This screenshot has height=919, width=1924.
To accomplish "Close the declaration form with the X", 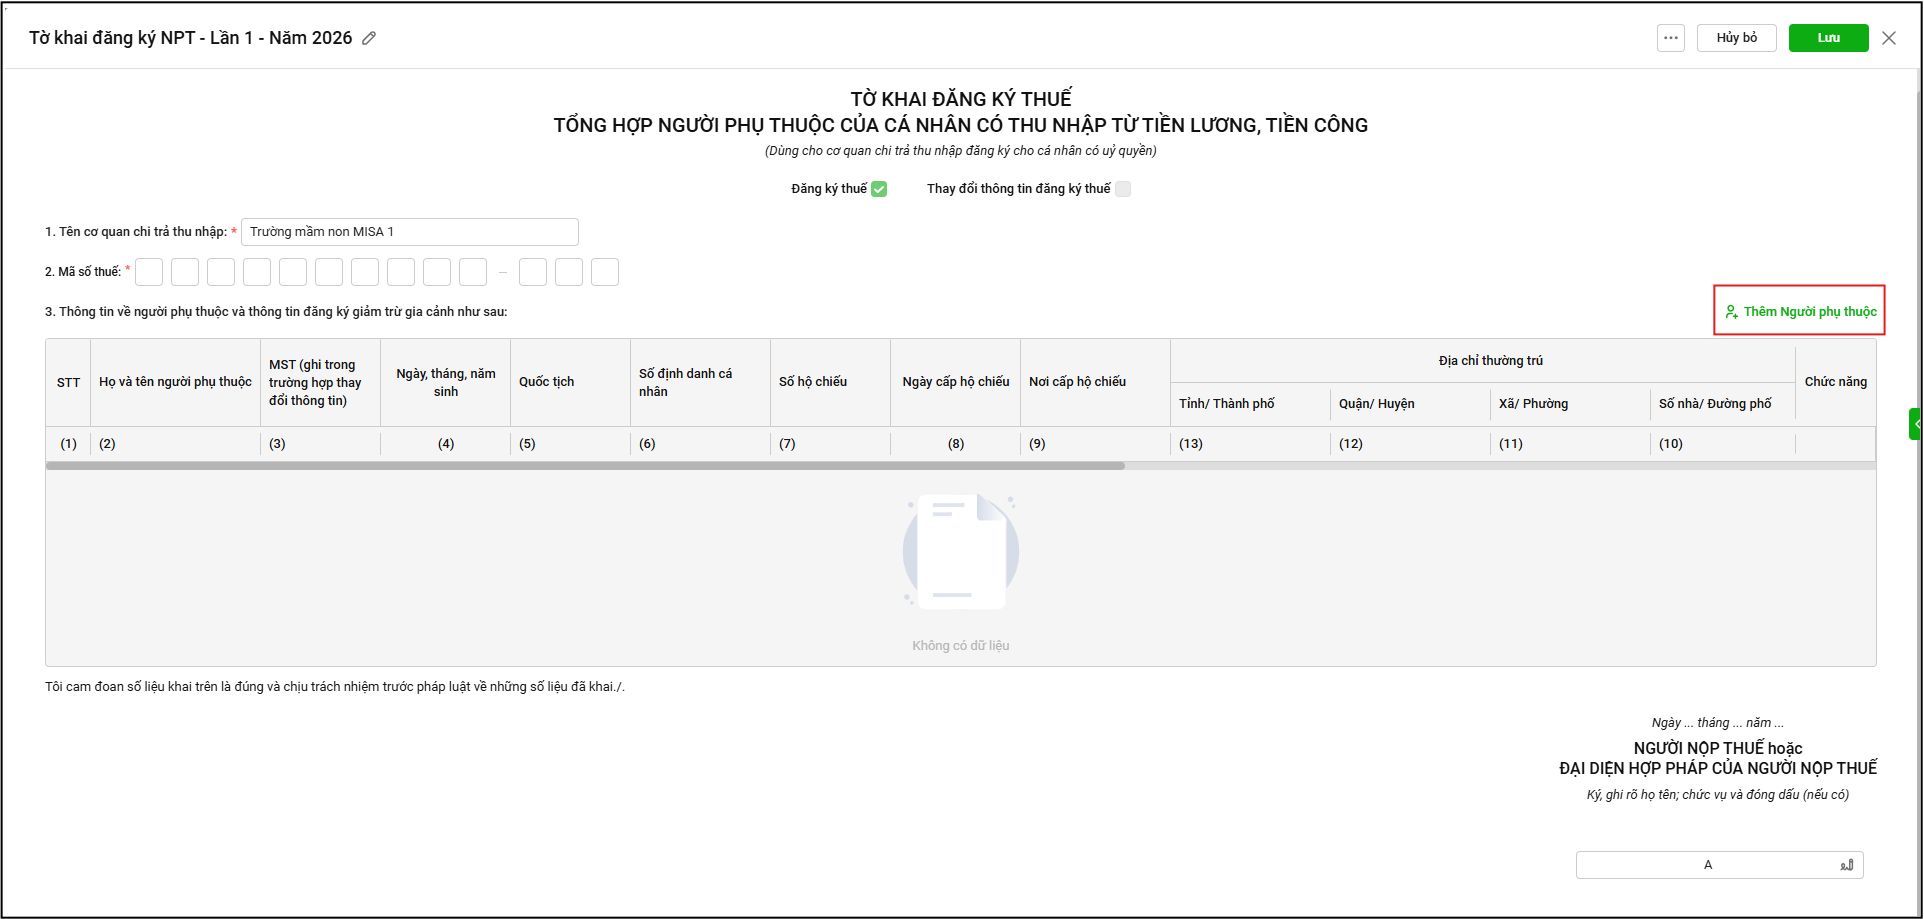I will tap(1889, 38).
